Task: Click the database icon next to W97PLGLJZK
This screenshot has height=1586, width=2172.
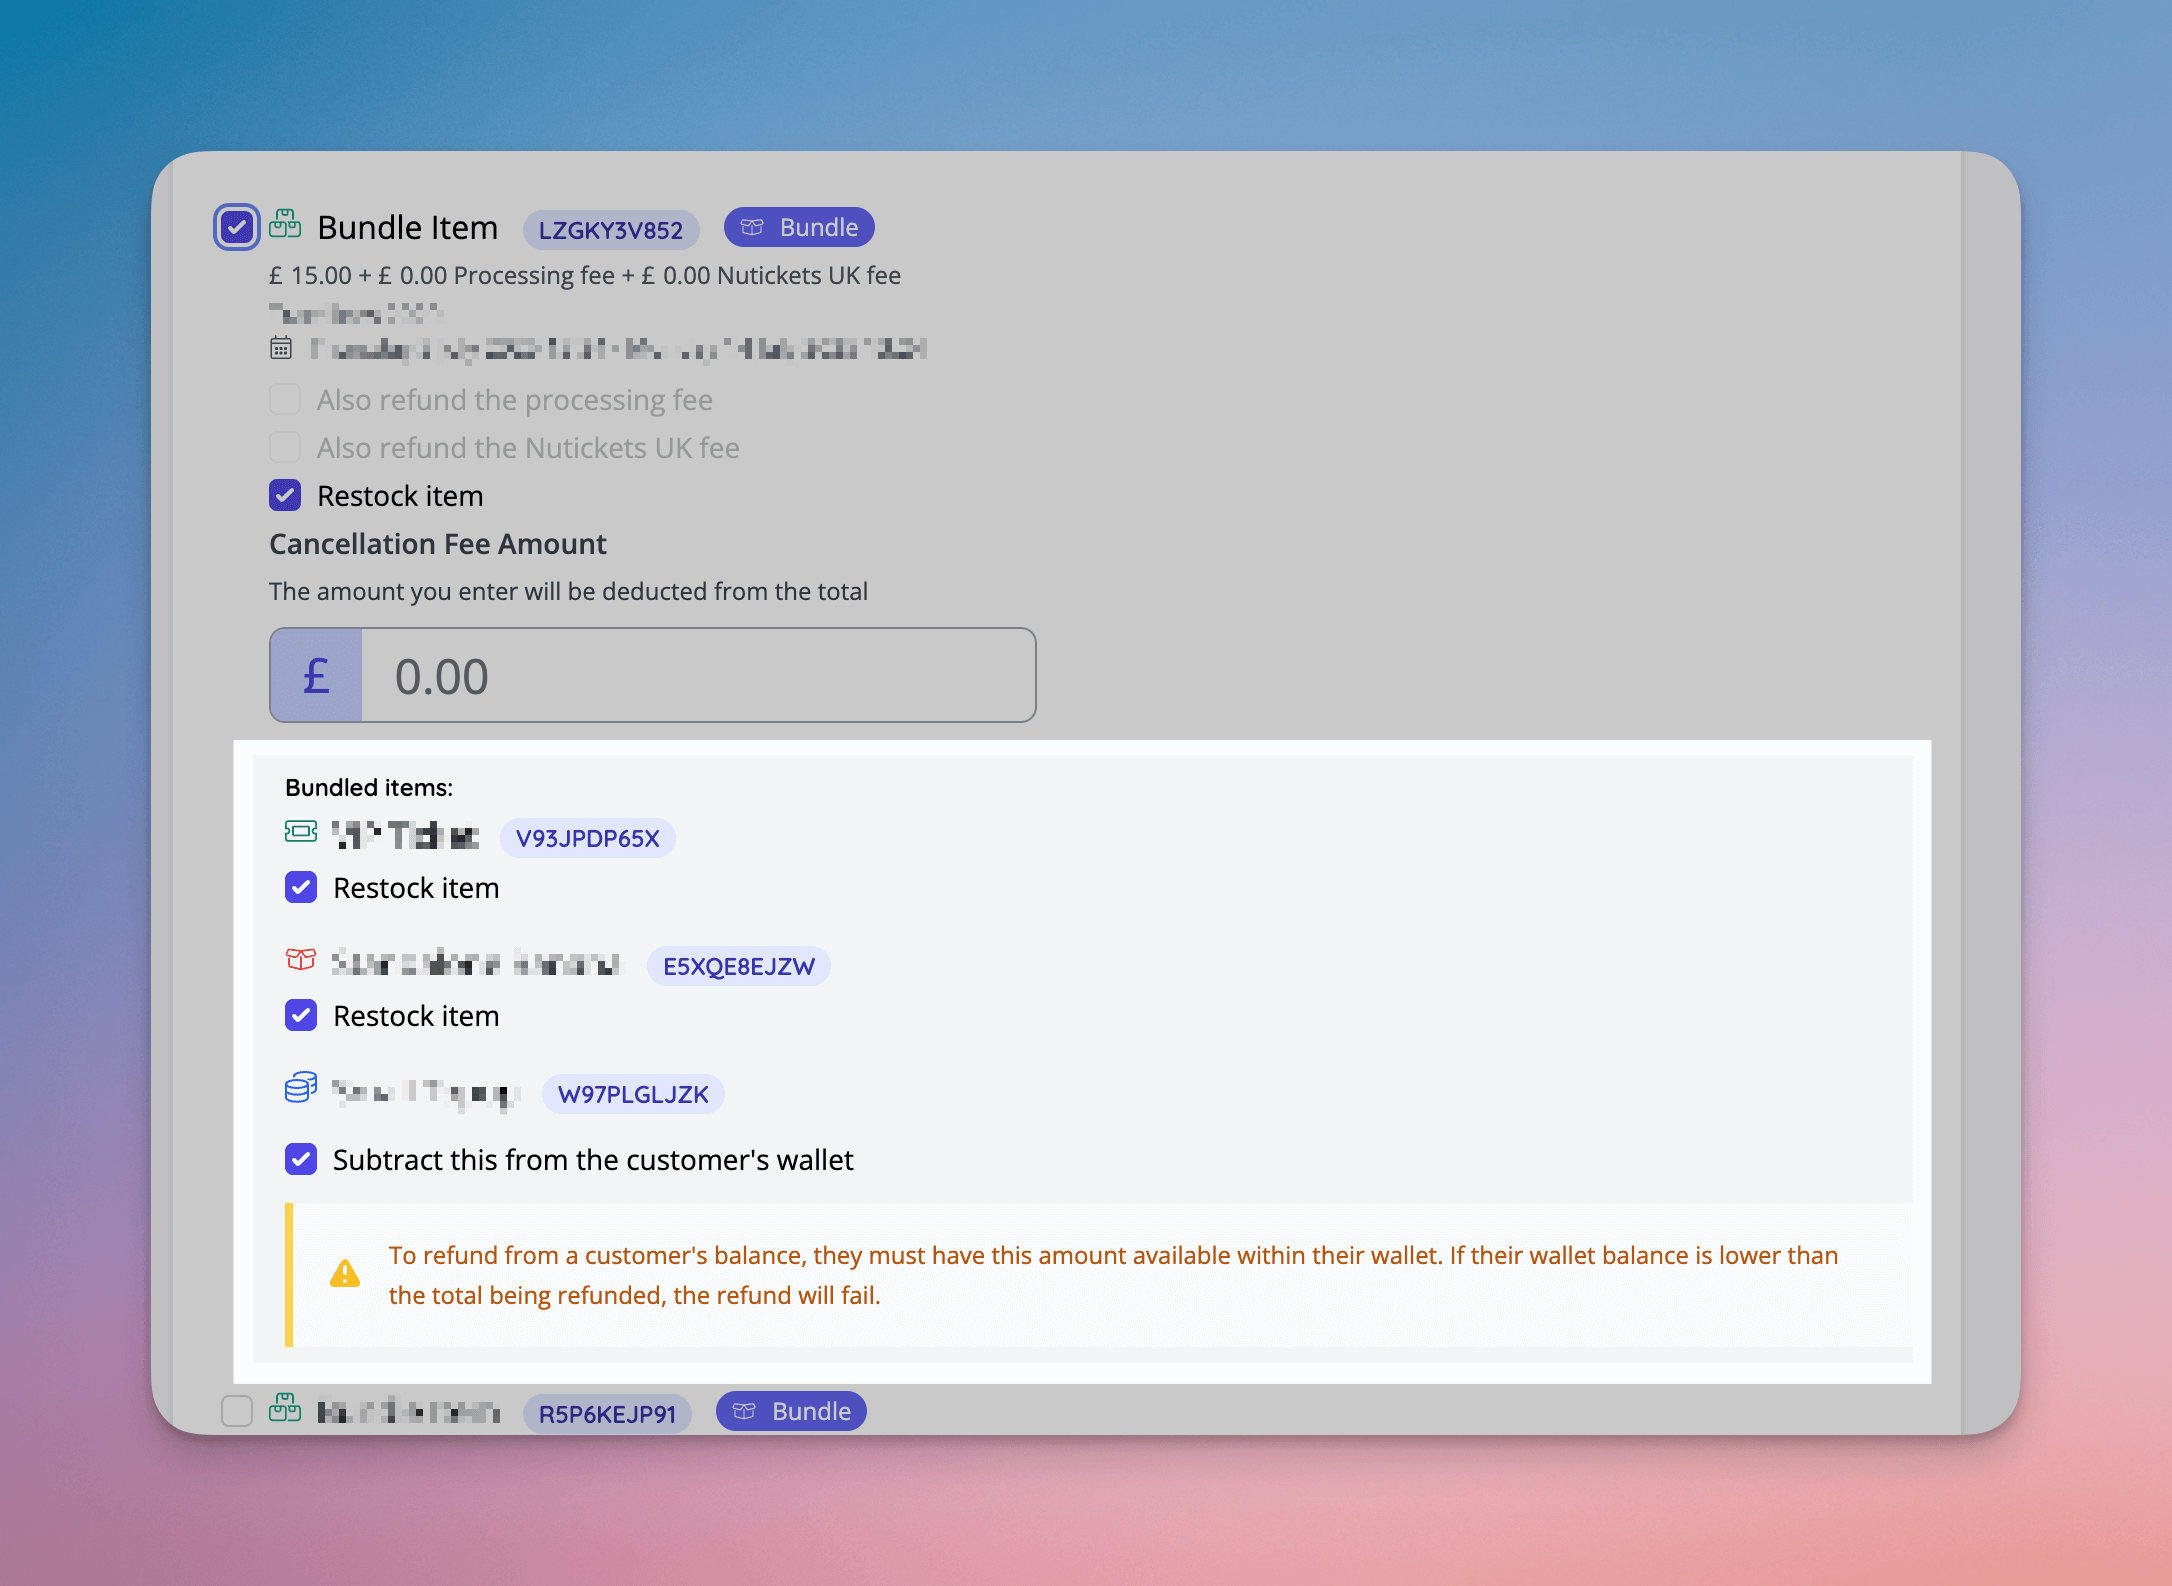Action: click(x=299, y=1089)
